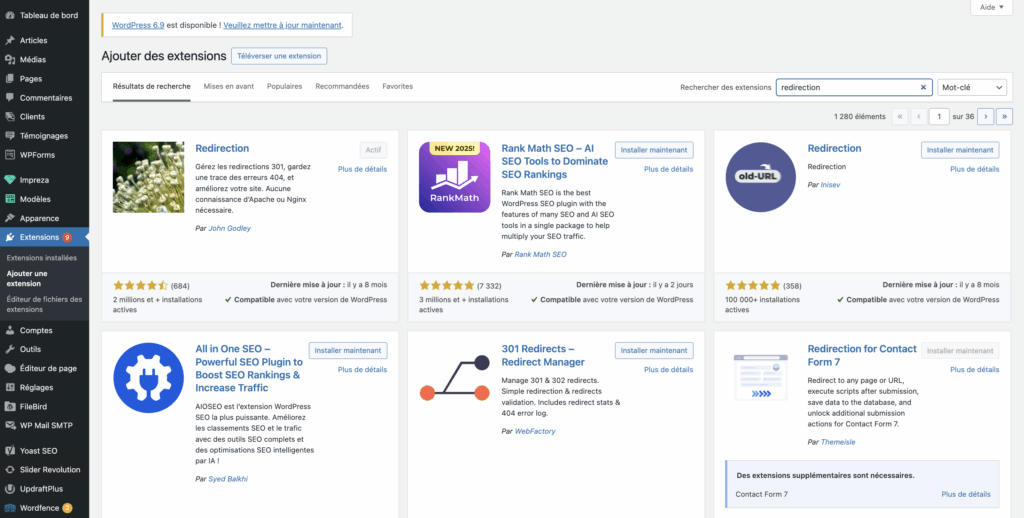Clear the search field with the X icon
The height and width of the screenshot is (518, 1024).
coord(923,87)
